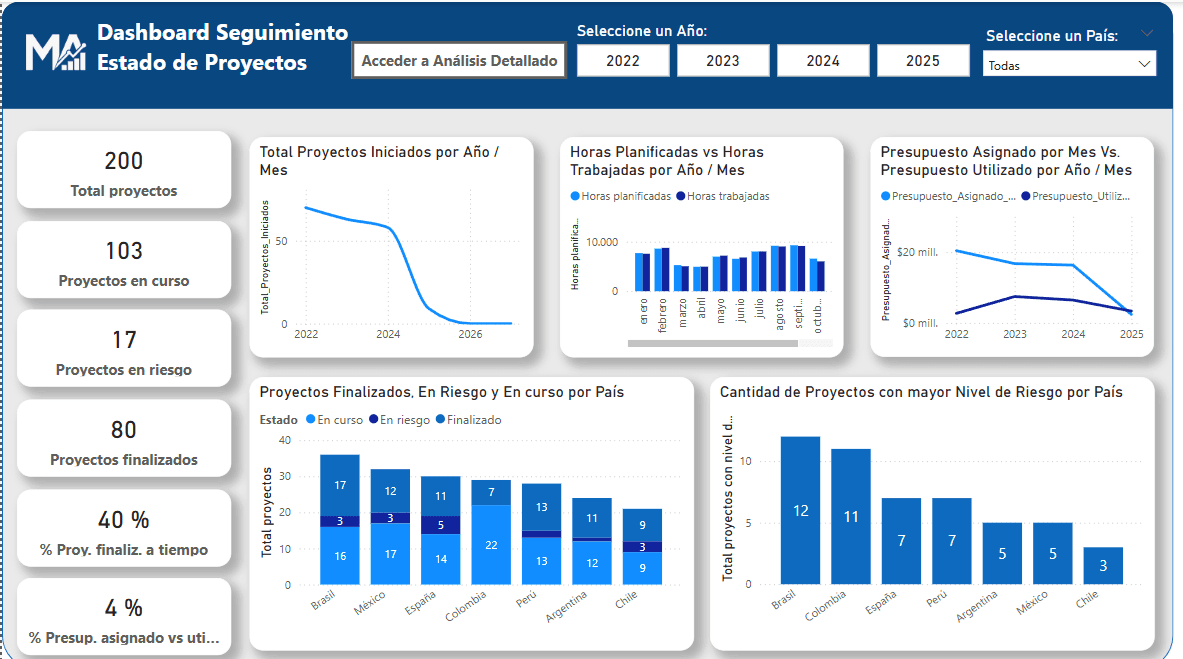Click the 'En riesgo' legend marker
Viewport: 1183px width, 659px height.
pos(373,420)
